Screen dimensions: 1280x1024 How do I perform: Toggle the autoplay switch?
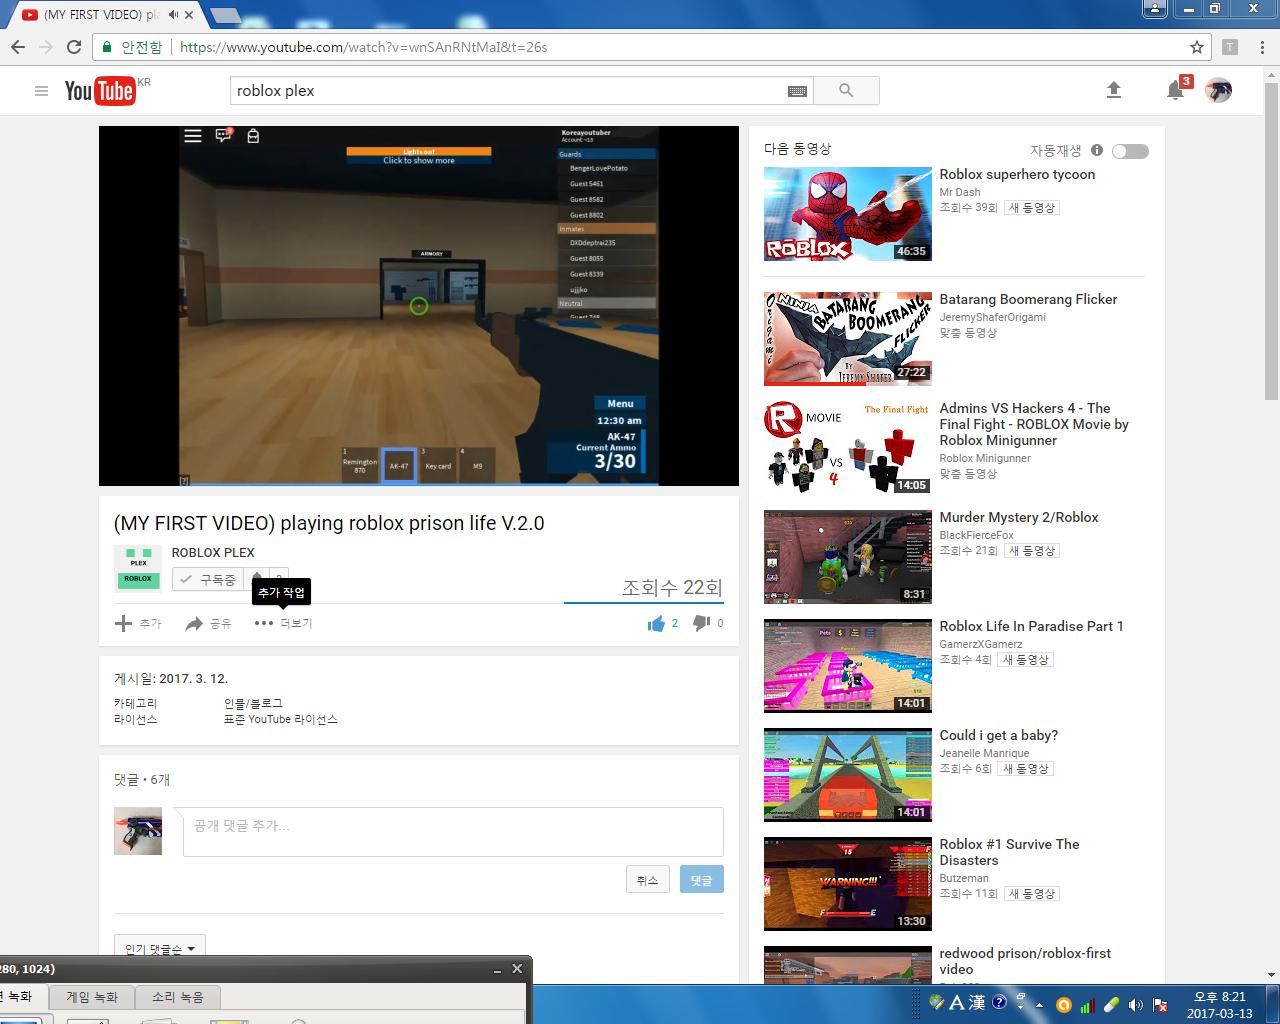[1130, 151]
